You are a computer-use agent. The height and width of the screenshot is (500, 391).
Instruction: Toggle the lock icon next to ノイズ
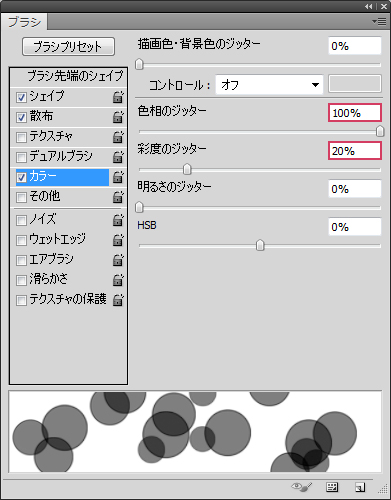click(x=118, y=220)
